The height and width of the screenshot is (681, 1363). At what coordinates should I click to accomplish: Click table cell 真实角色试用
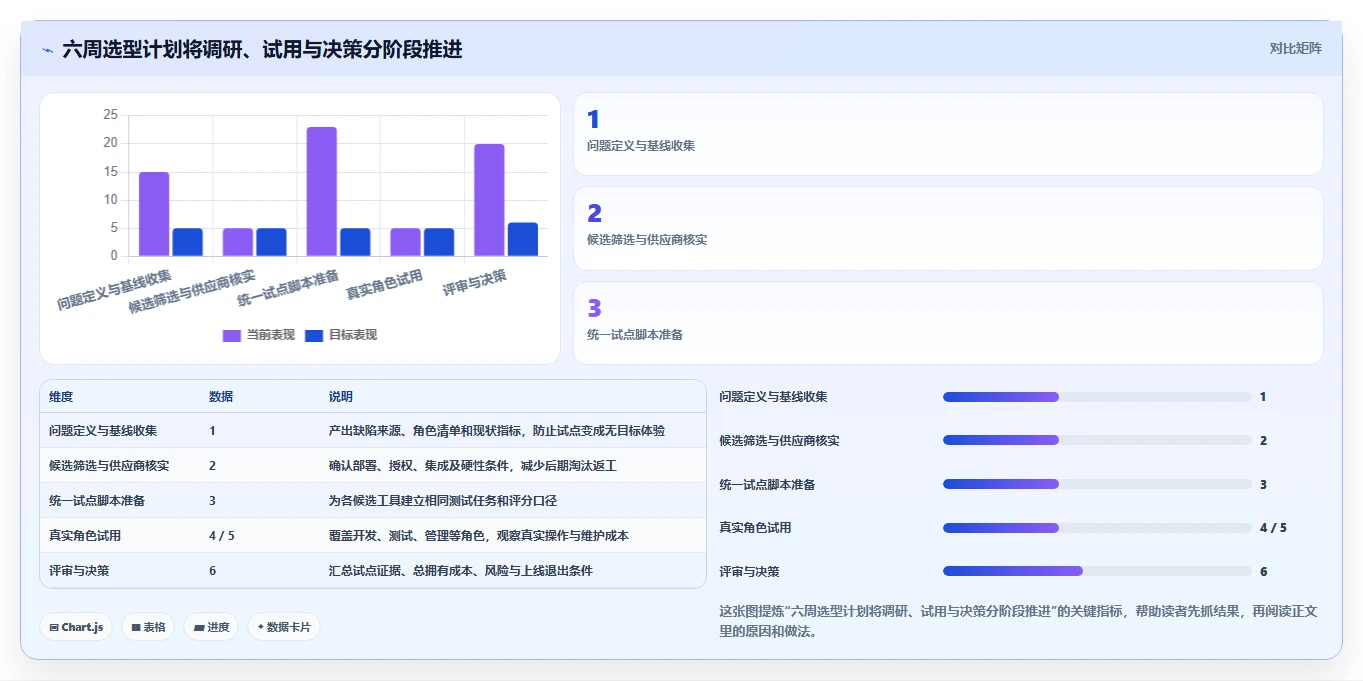click(x=85, y=535)
